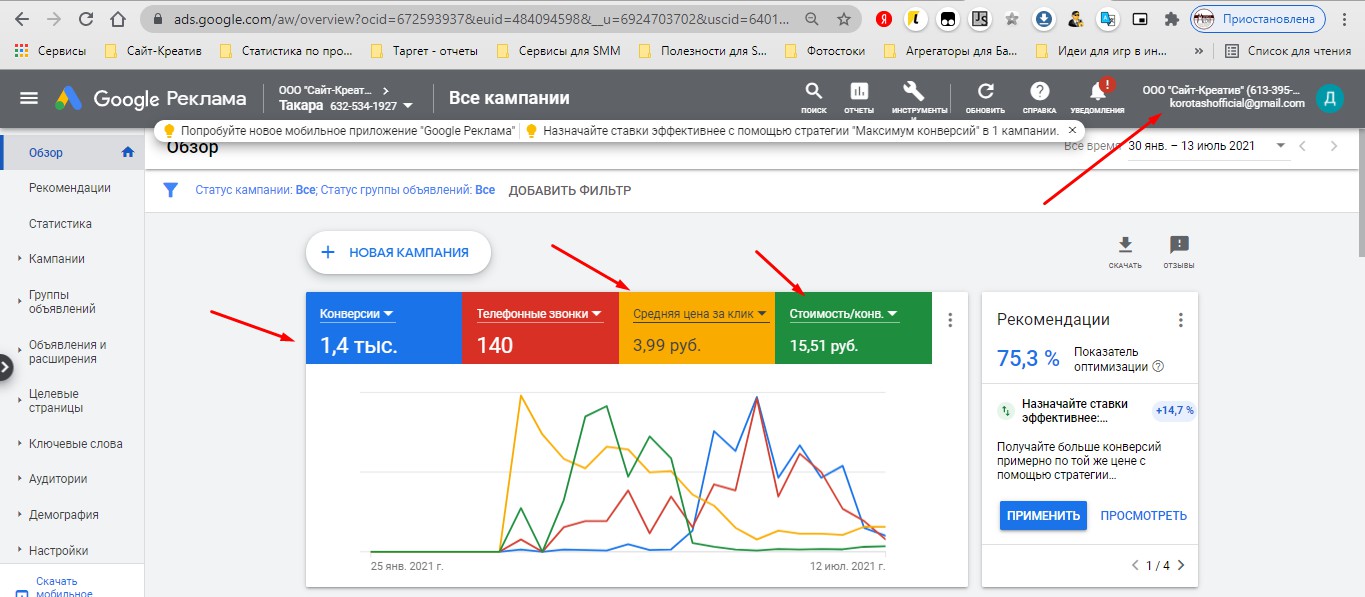This screenshot has width=1365, height=597.
Task: Show previous recommendation arrow
Action: point(1135,565)
